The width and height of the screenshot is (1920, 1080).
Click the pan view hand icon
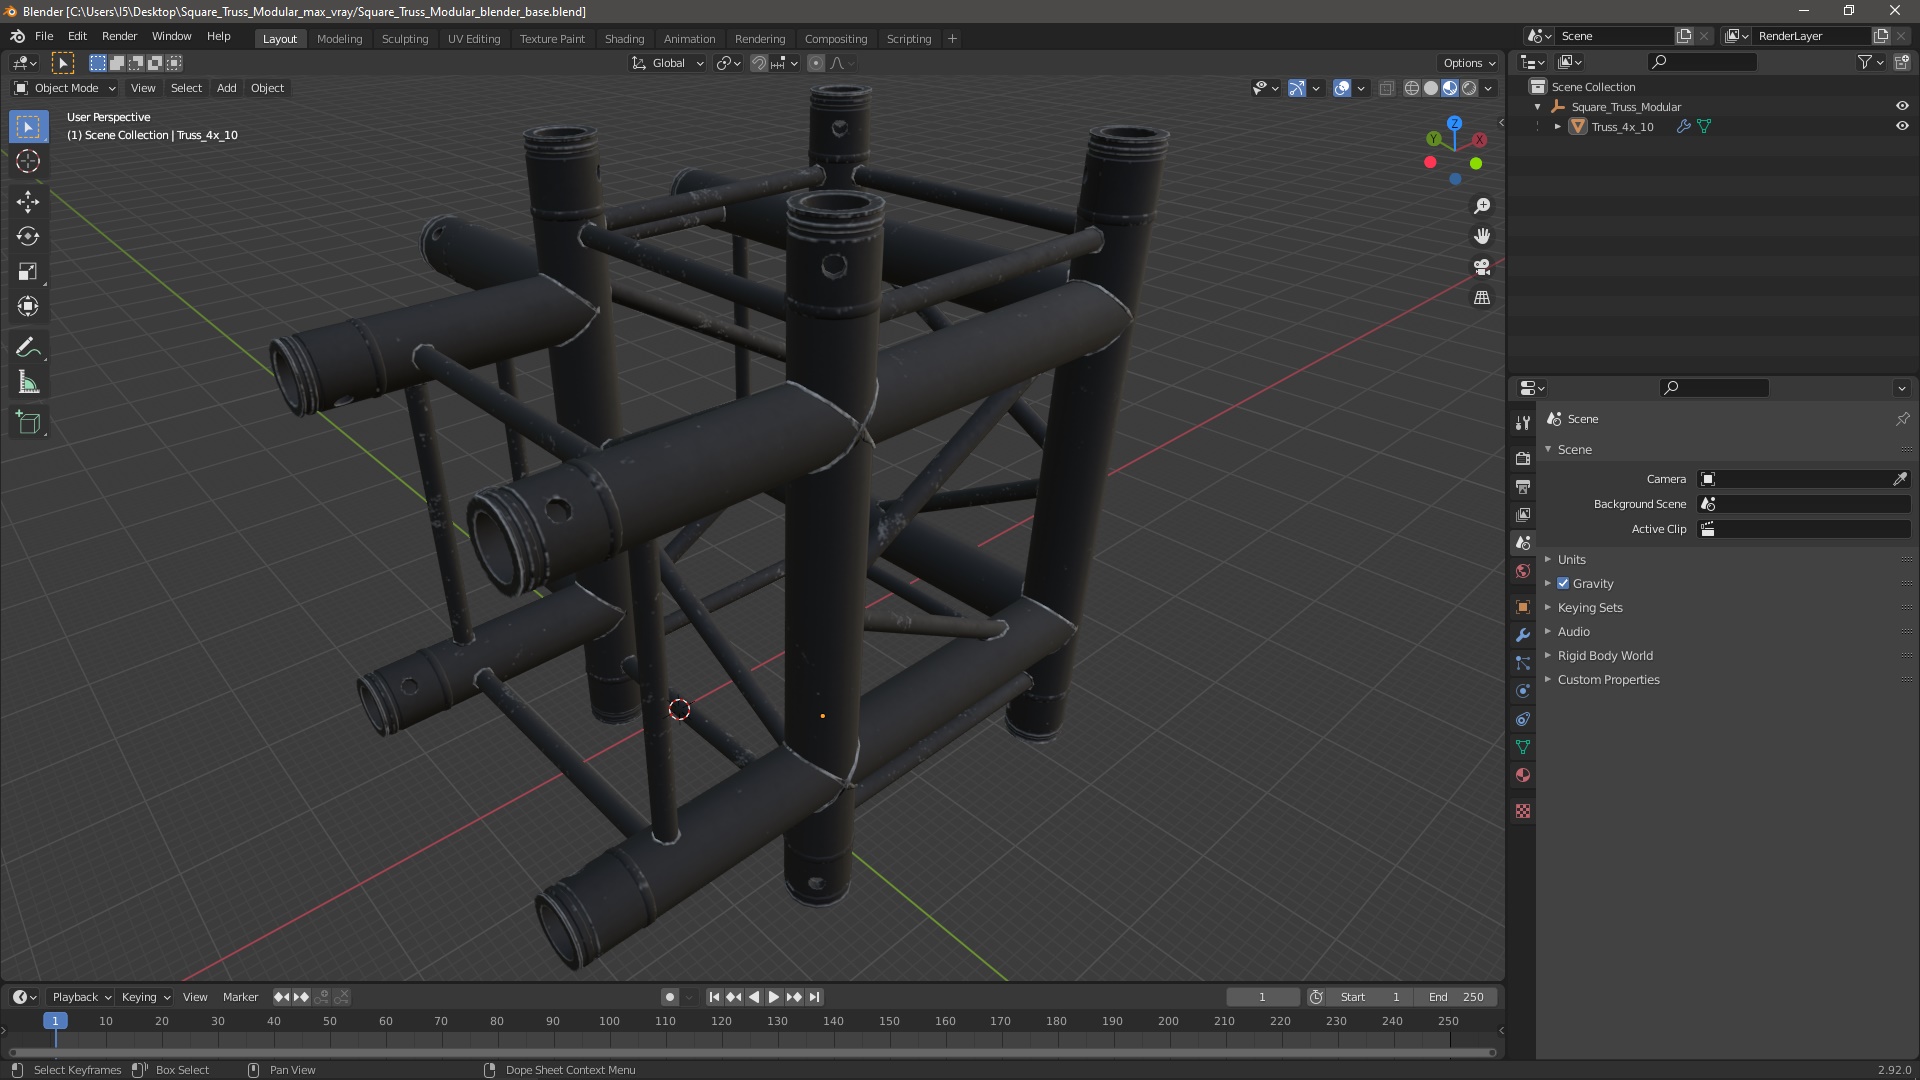1482,236
